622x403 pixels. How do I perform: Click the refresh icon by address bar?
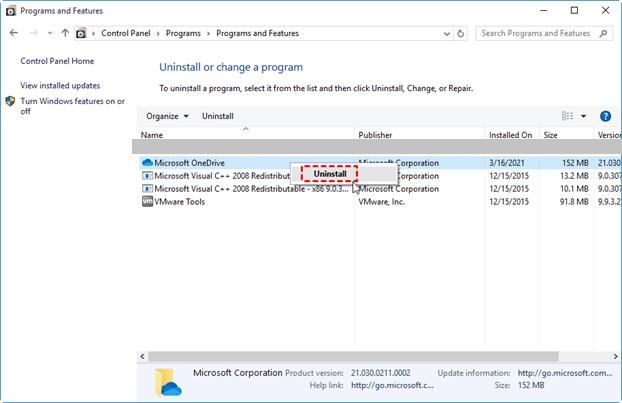point(463,33)
